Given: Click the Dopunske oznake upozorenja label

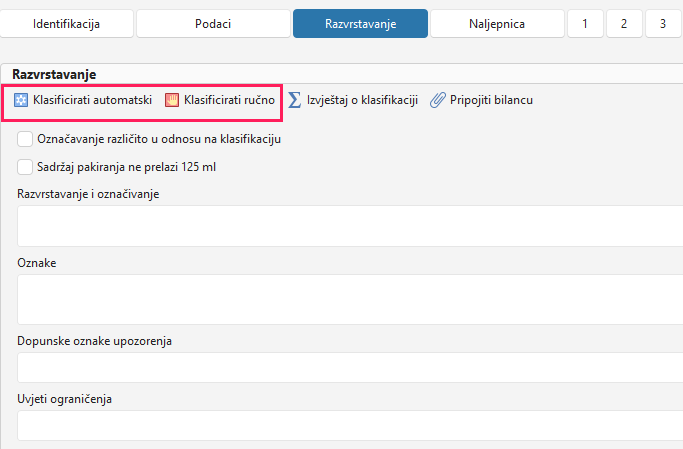Looking at the screenshot, I should click(x=94, y=341).
